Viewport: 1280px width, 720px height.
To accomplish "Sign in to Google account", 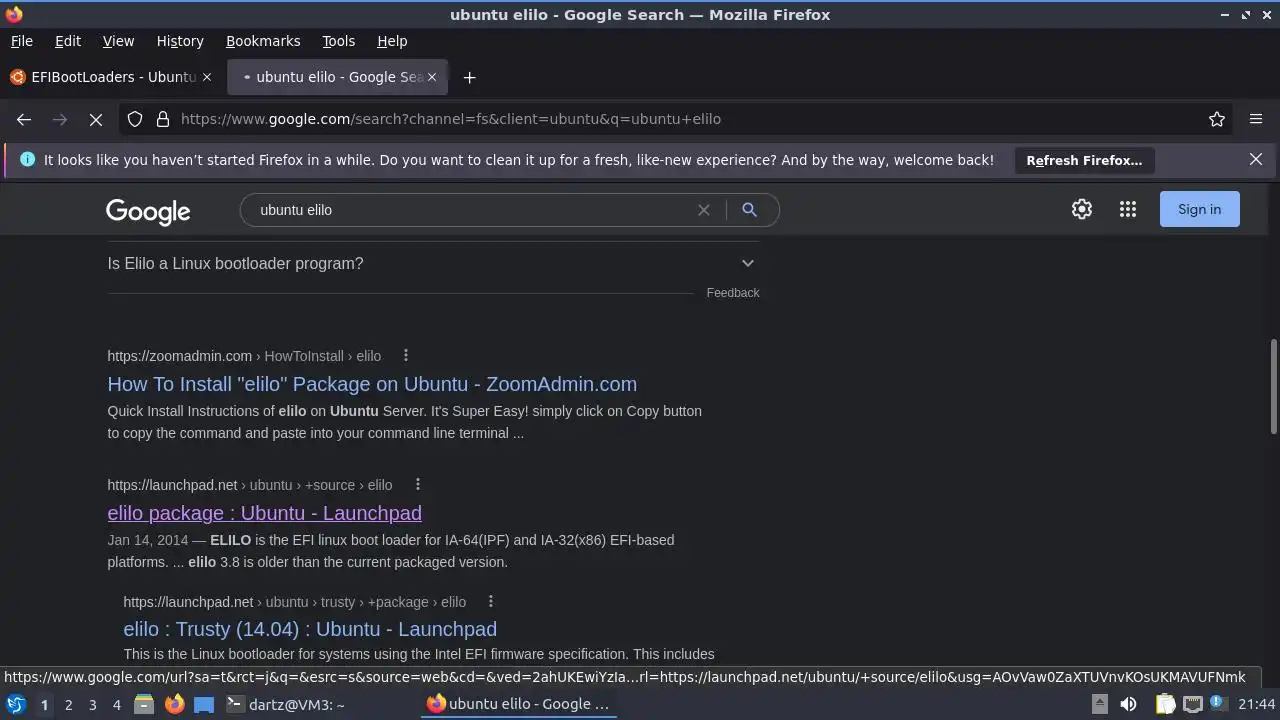I will [x=1199, y=209].
